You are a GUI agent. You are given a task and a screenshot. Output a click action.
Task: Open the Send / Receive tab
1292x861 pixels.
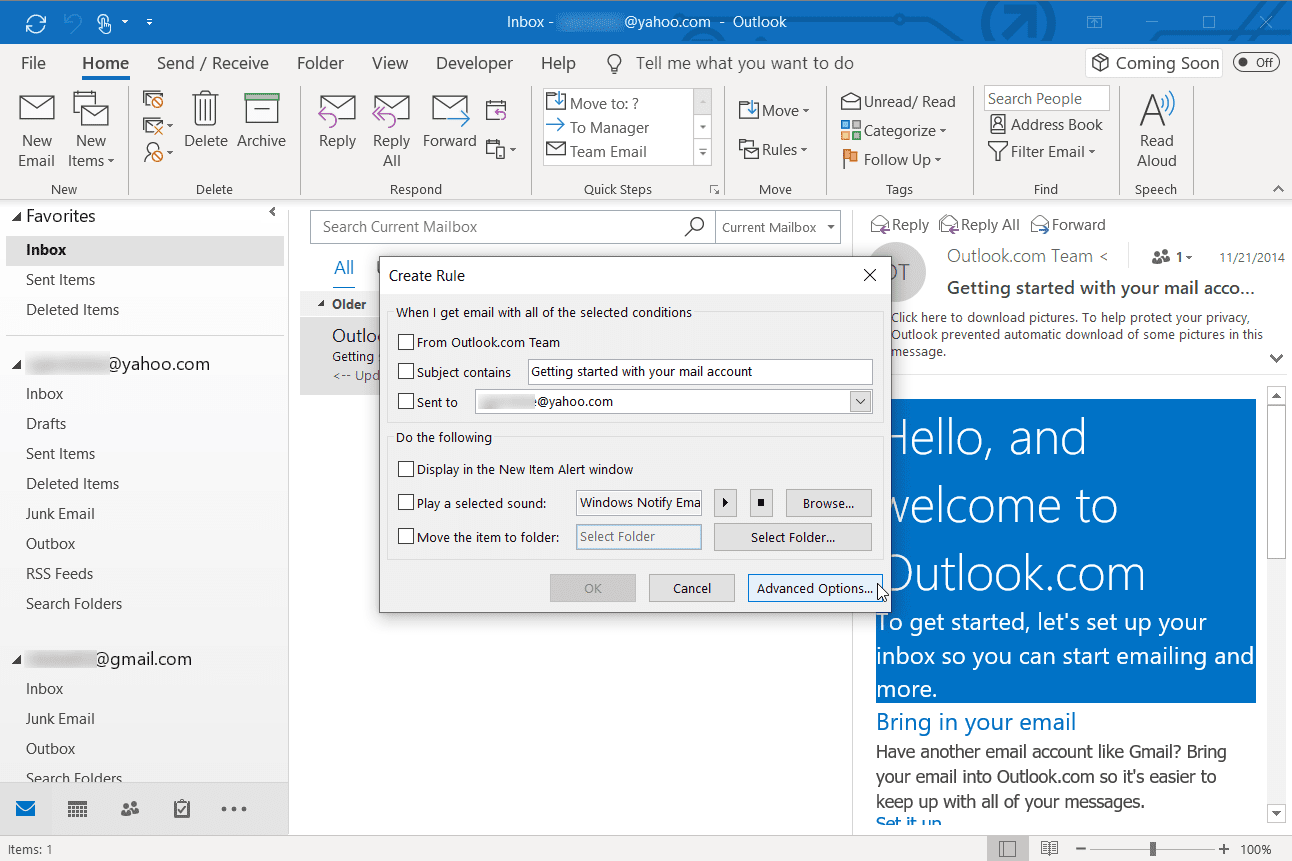point(213,63)
